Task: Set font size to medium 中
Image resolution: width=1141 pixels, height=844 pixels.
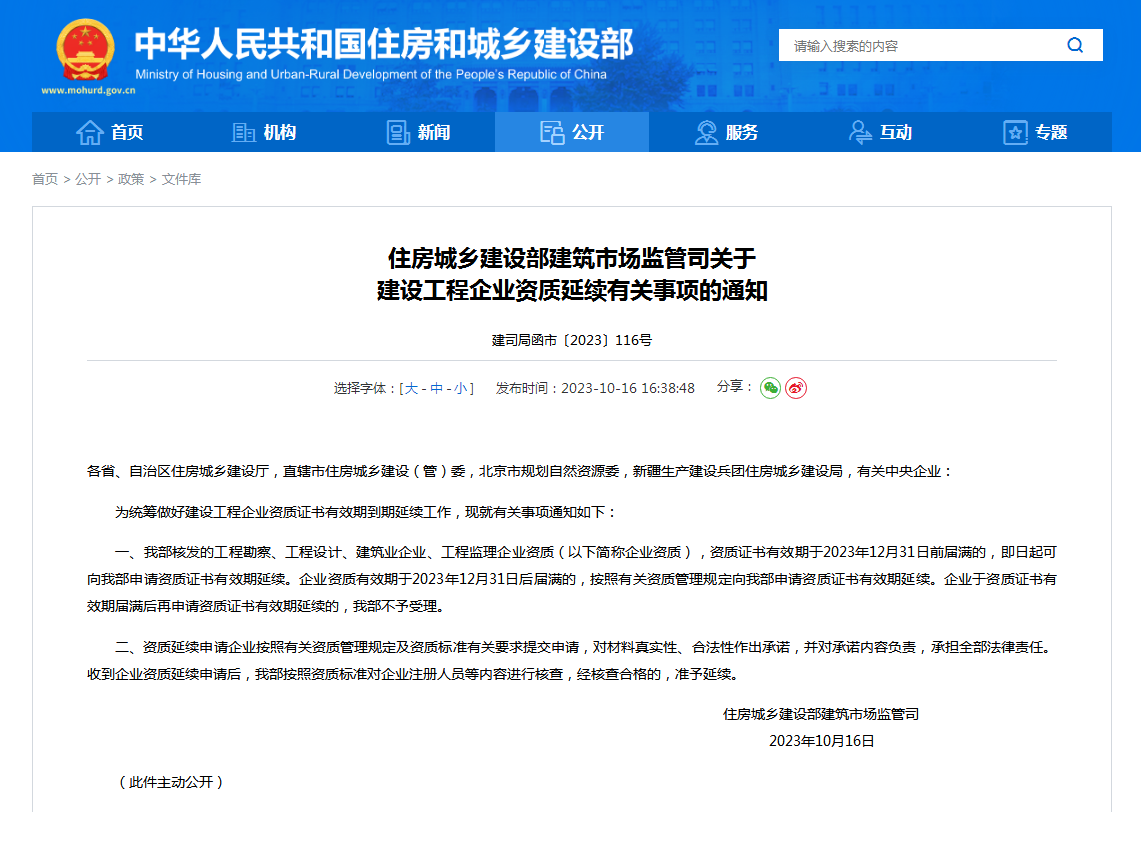Action: coord(436,388)
